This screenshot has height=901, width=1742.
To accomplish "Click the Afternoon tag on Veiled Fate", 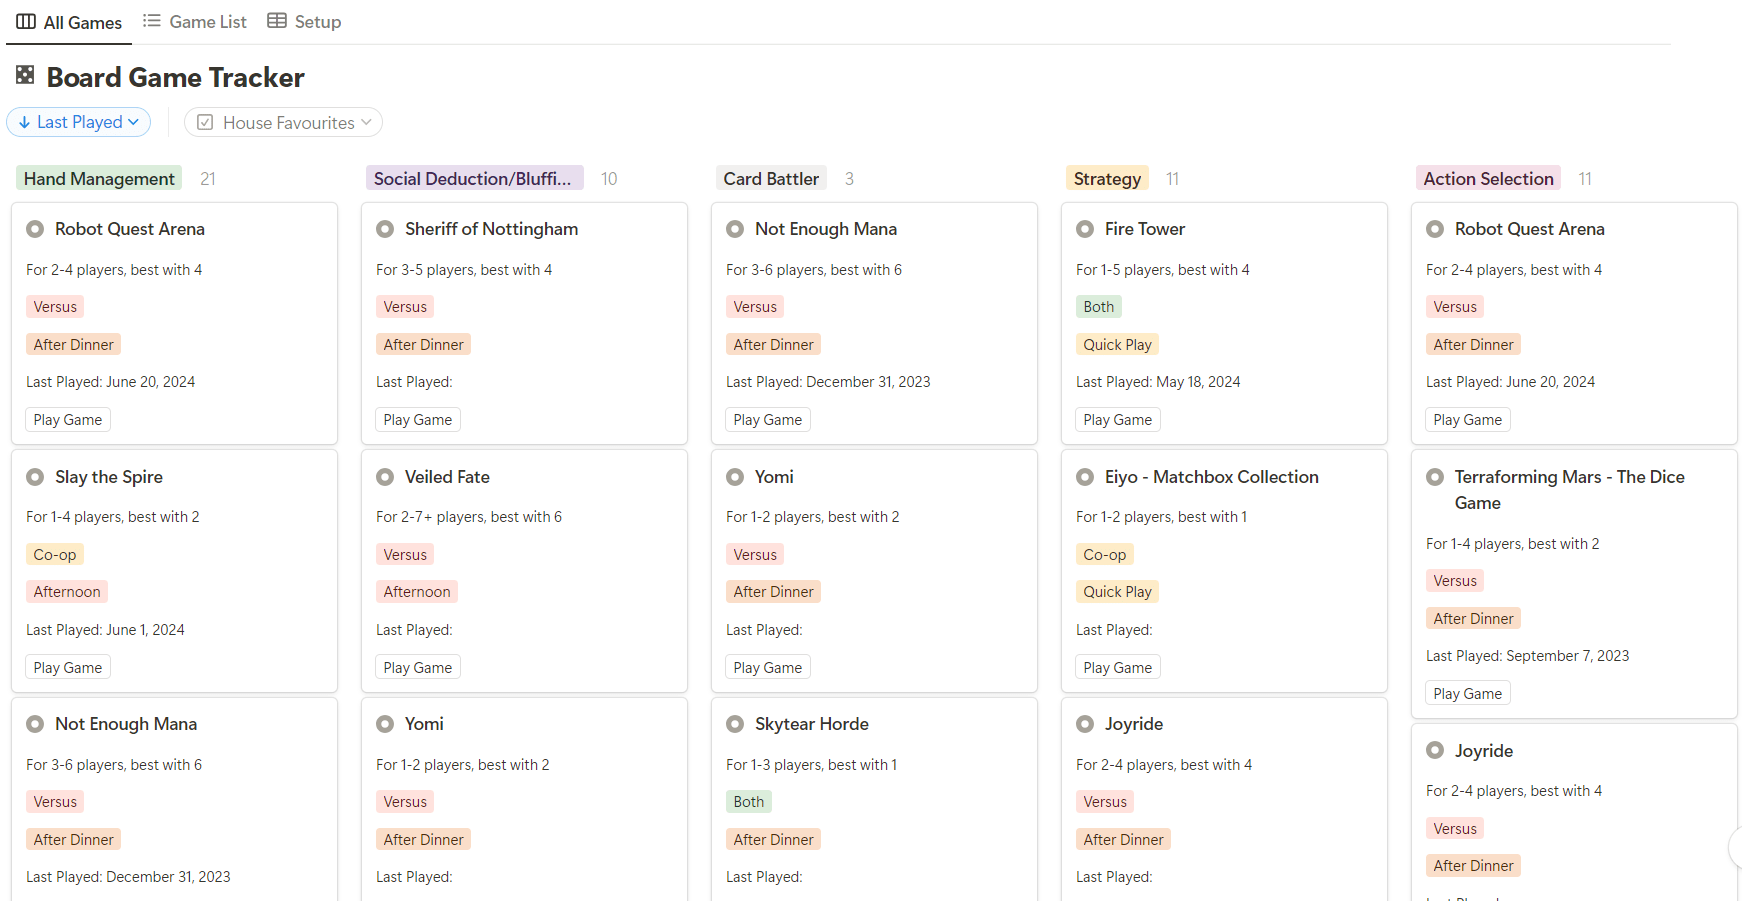I will (x=417, y=592).
